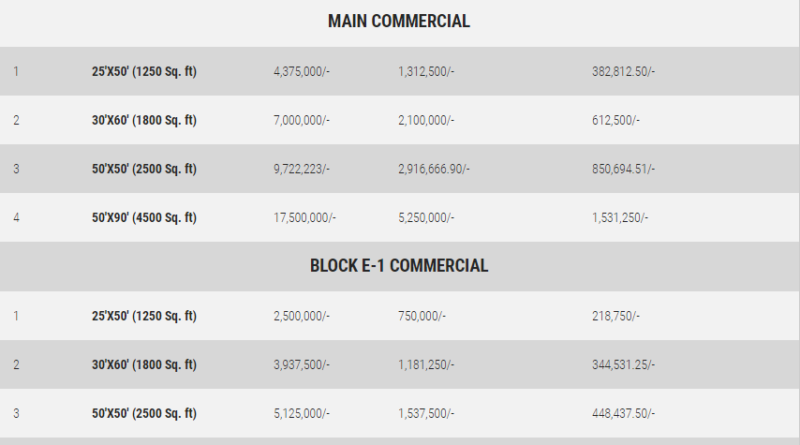Click the 382,812.50/- value

point(623,72)
